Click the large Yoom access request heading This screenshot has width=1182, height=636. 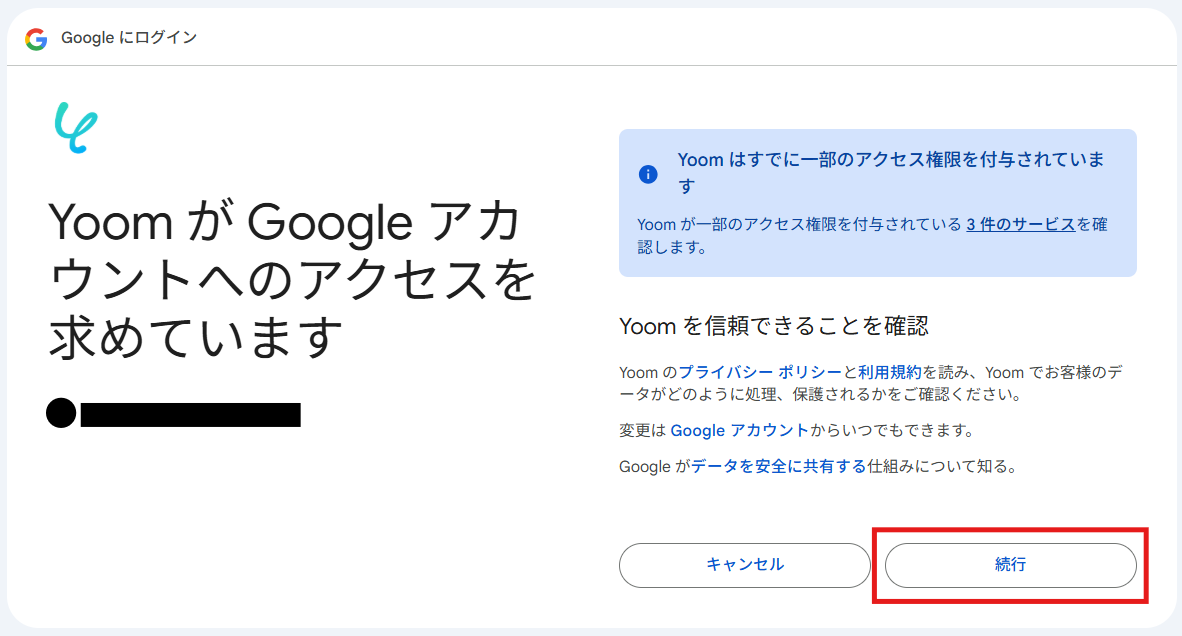pos(292,282)
